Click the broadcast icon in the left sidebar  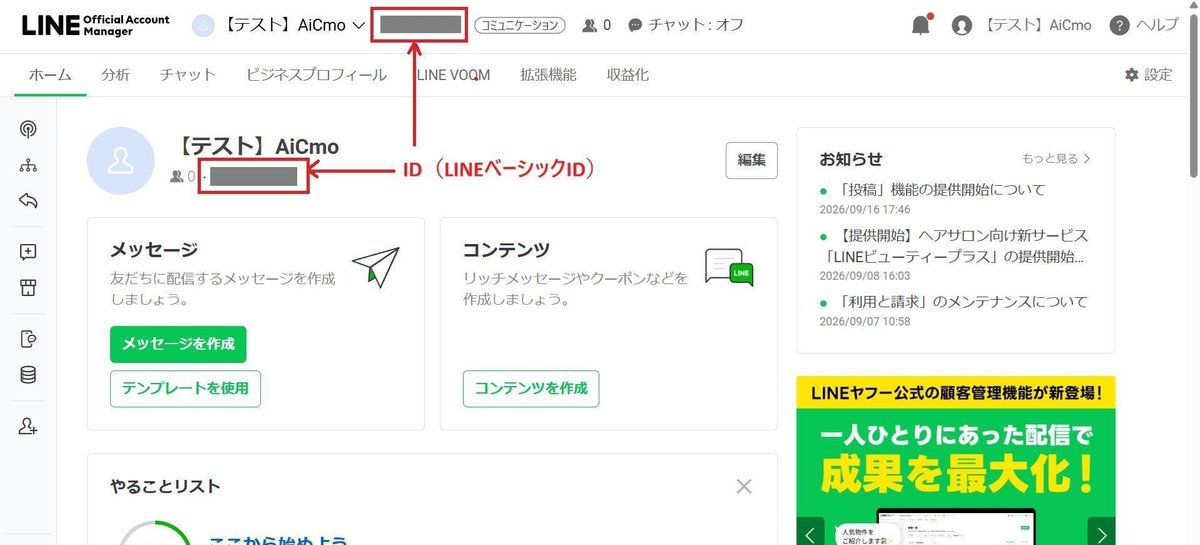click(x=28, y=128)
